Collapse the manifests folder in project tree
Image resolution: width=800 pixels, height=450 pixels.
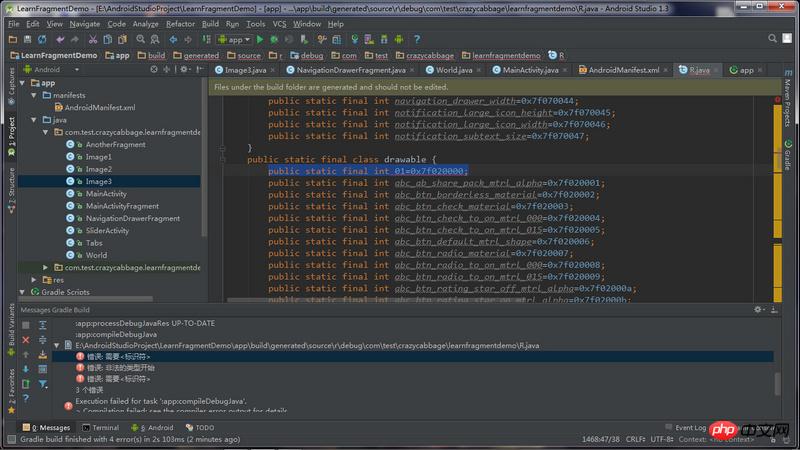pos(33,95)
